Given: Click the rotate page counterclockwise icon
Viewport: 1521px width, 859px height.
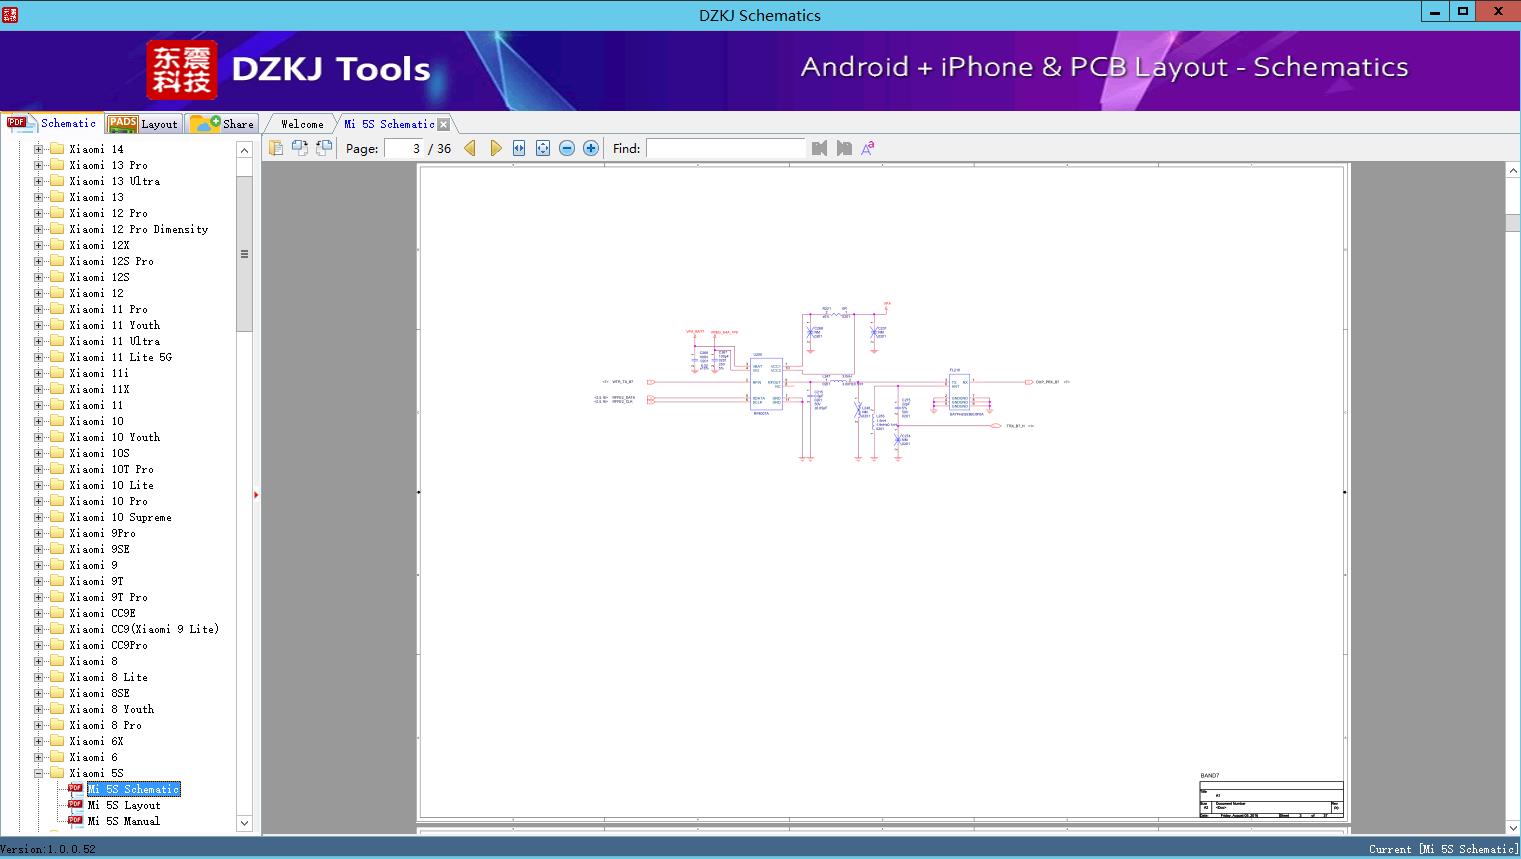Looking at the screenshot, I should click(x=299, y=148).
